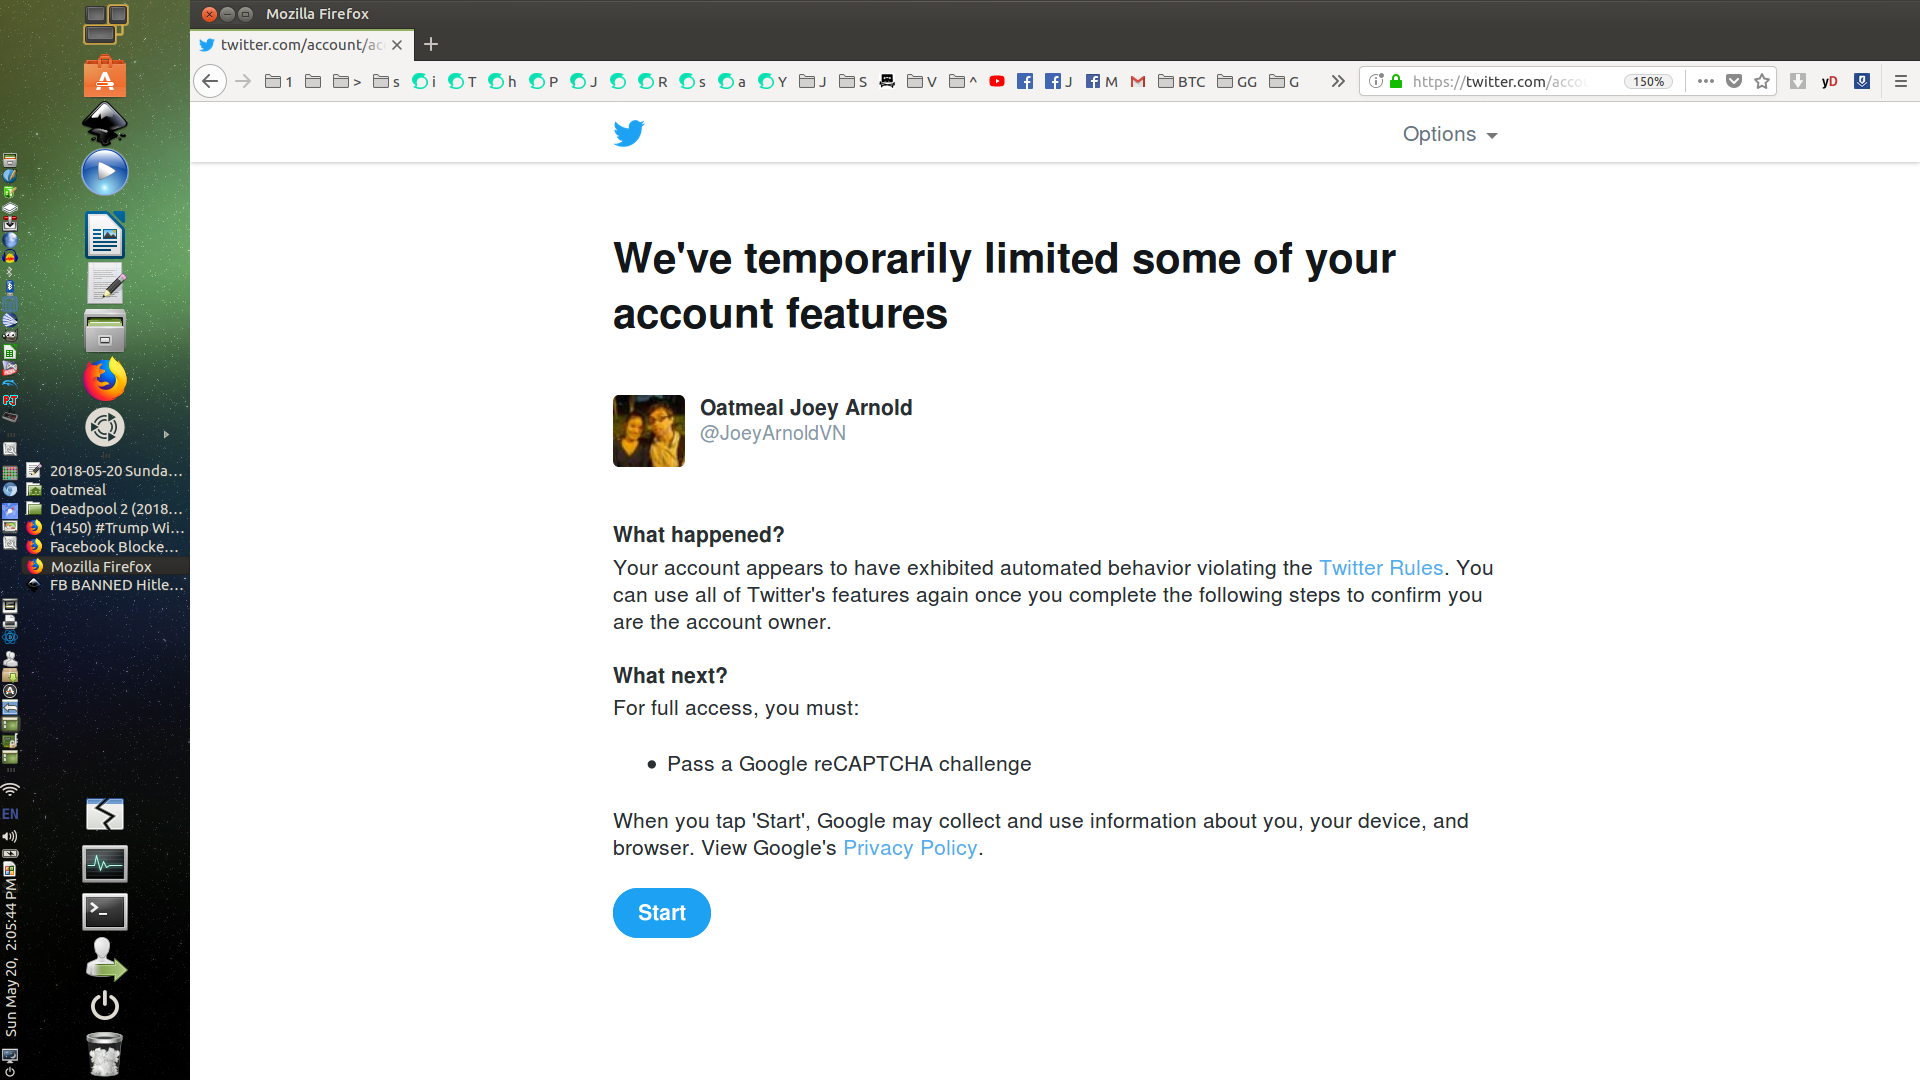Screen dimensions: 1920x1080
Task: Expand the Options dropdown
Action: (1450, 134)
